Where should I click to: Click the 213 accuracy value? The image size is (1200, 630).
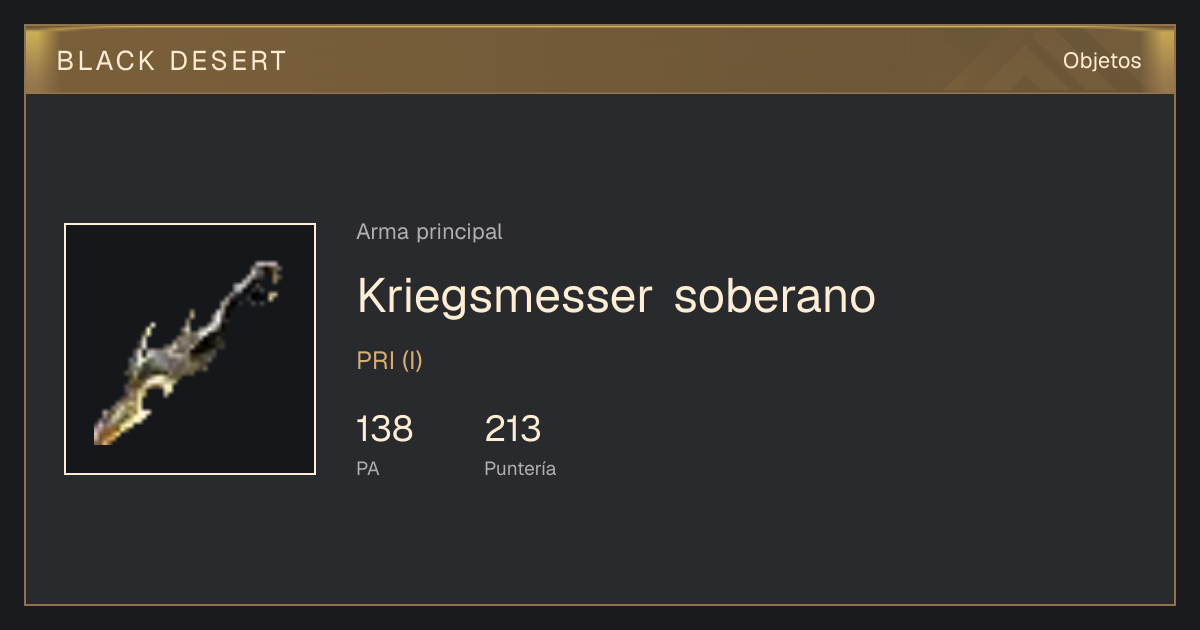pos(513,429)
